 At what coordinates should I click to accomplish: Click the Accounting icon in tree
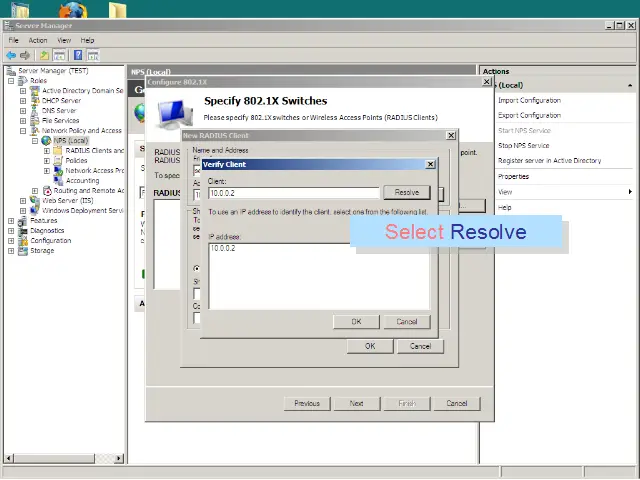(58, 180)
